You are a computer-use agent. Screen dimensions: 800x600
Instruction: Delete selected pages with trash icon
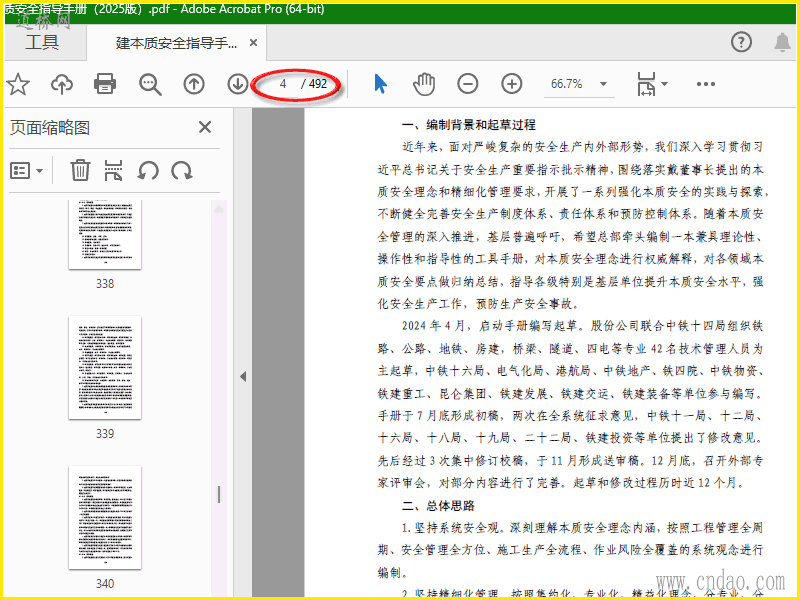coord(80,170)
